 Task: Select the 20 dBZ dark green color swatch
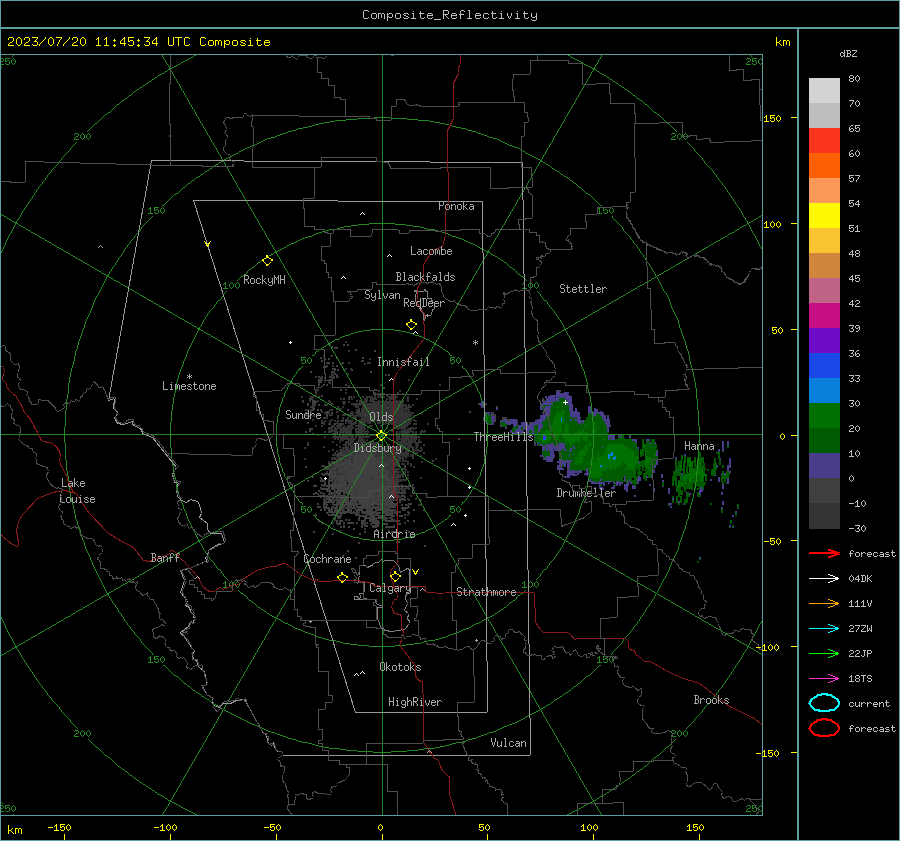tap(824, 440)
